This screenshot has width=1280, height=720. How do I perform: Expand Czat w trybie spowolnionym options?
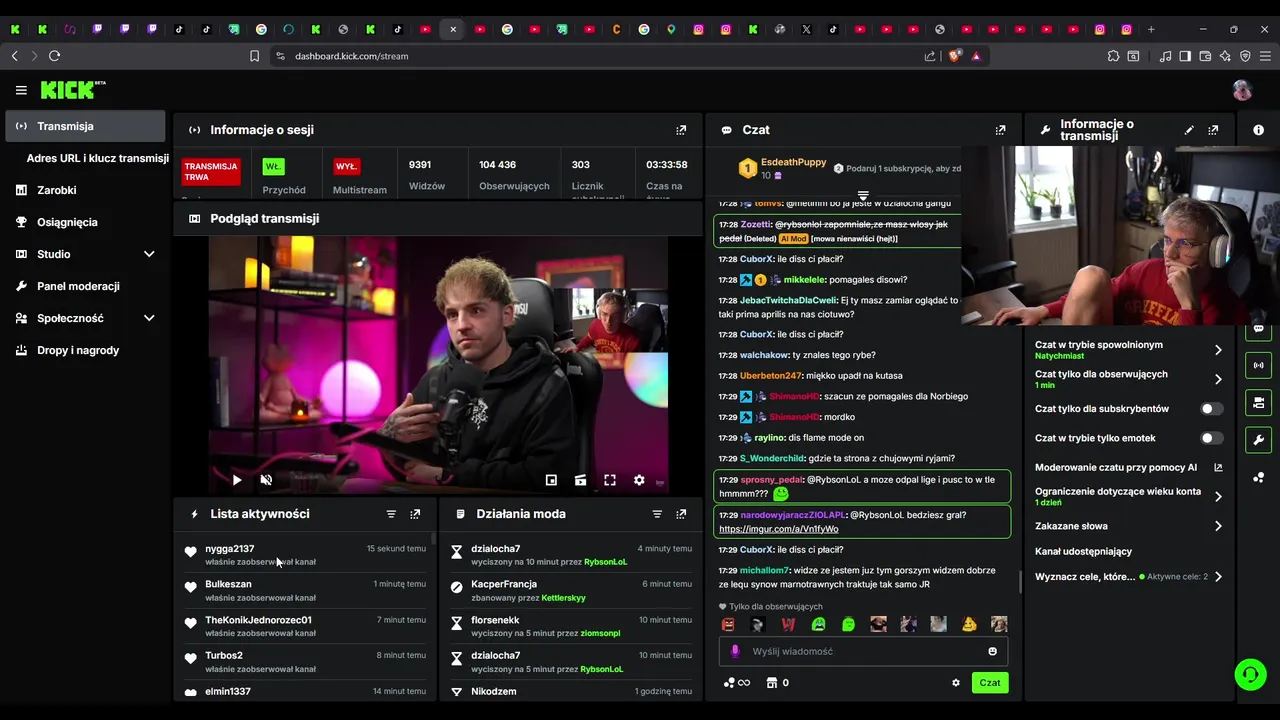1218,350
